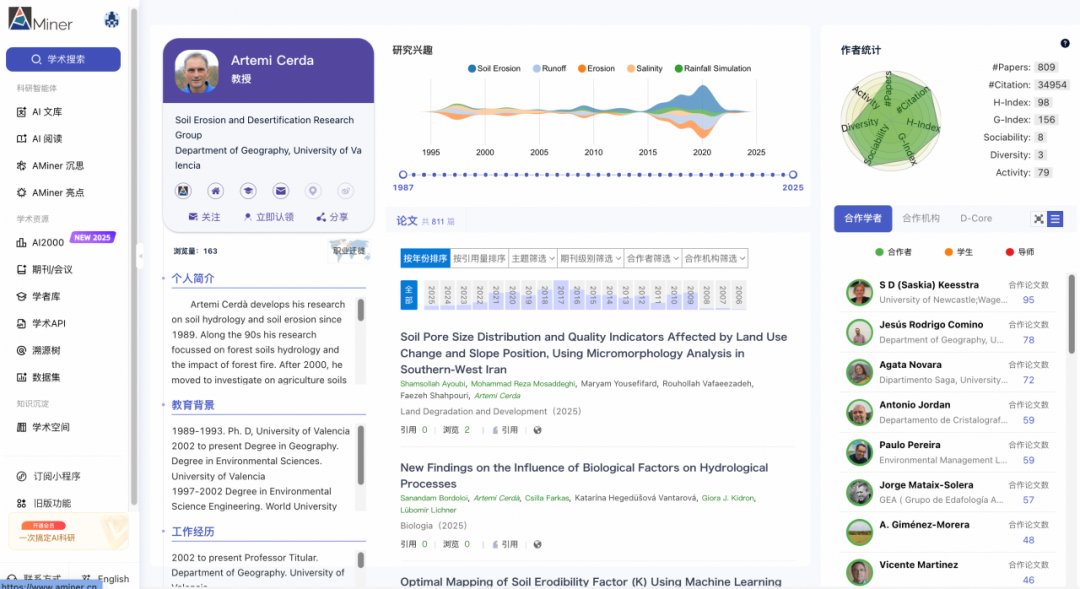
Task: Click the homepage icon on profile card
Action: 216,191
